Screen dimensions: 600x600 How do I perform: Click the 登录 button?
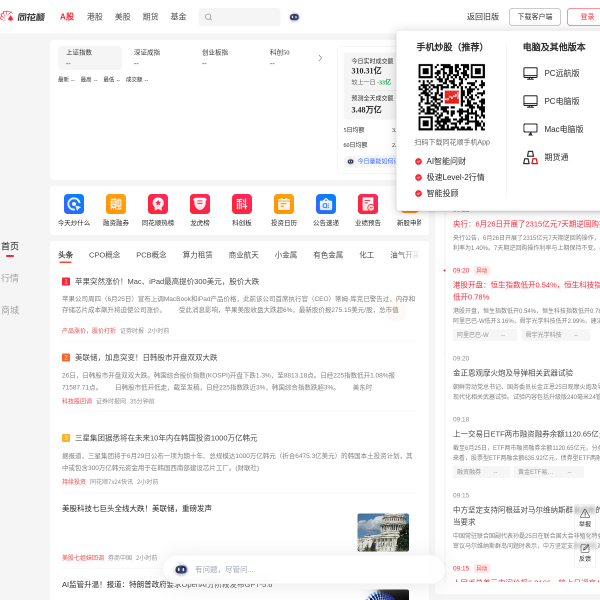[x=585, y=17]
